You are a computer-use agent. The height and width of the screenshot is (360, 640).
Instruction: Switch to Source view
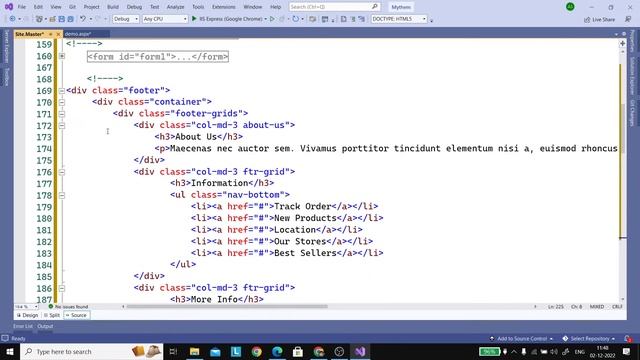(76, 315)
